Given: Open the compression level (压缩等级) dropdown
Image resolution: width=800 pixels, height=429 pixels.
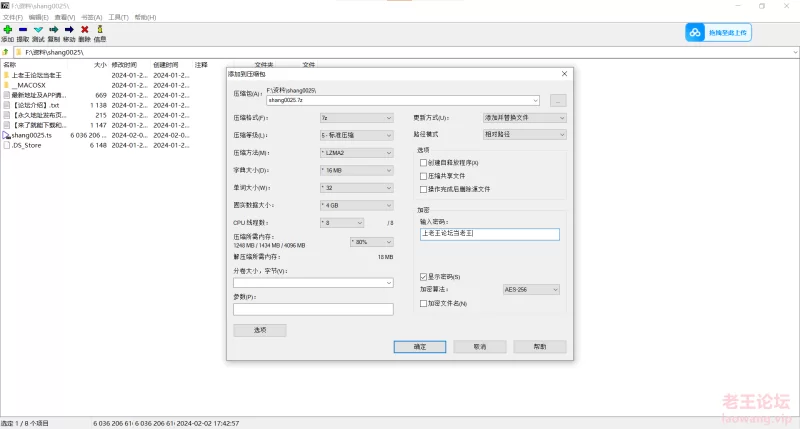Looking at the screenshot, I should 356,134.
